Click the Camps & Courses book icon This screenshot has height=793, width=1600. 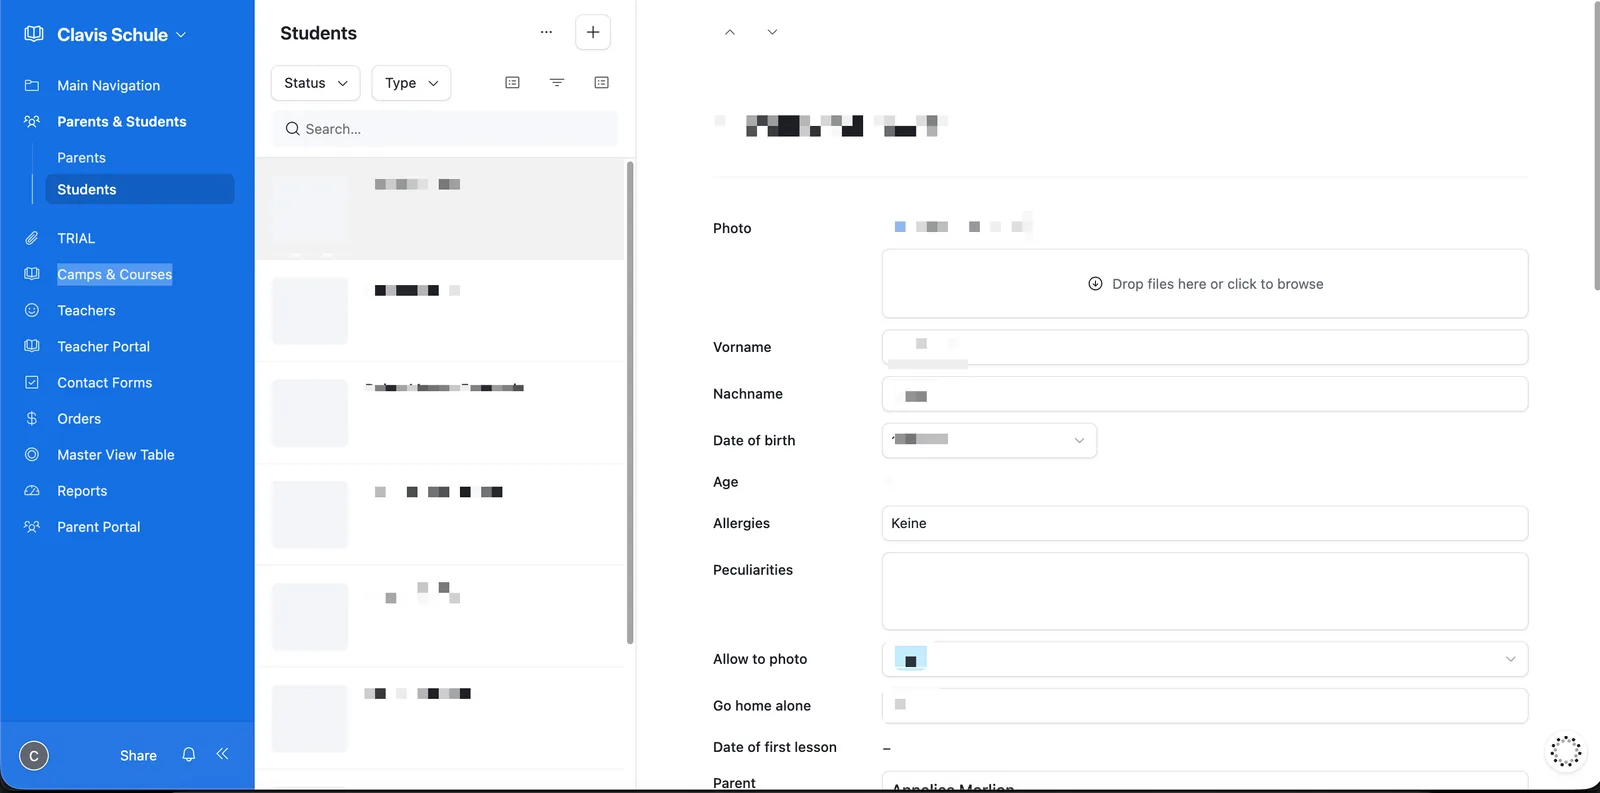[x=32, y=274]
